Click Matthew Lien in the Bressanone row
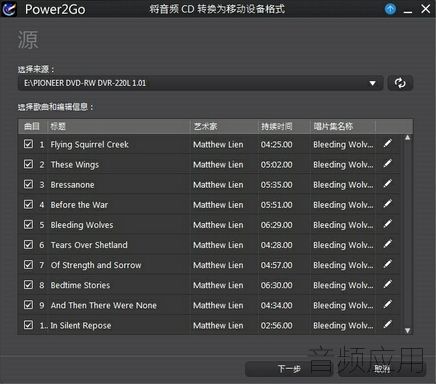Viewport: 436px width, 384px height. pos(218,185)
